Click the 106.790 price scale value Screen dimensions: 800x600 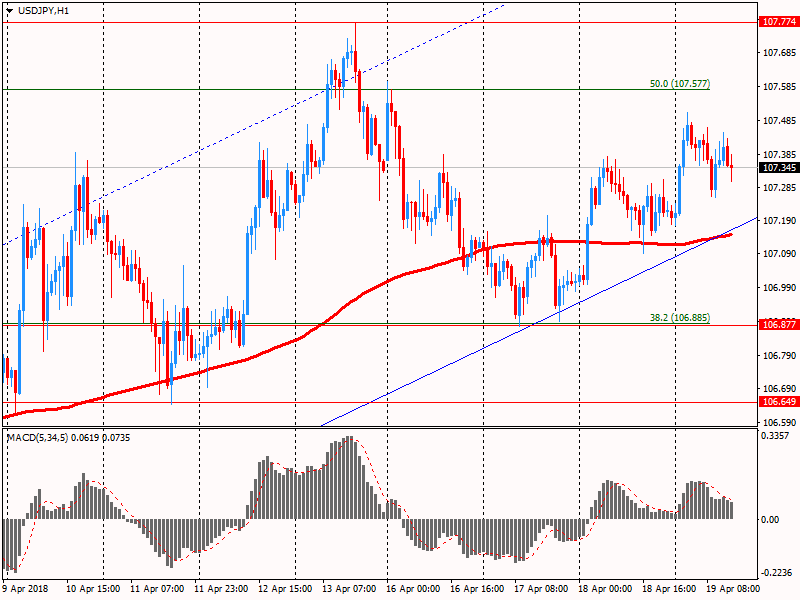779,355
